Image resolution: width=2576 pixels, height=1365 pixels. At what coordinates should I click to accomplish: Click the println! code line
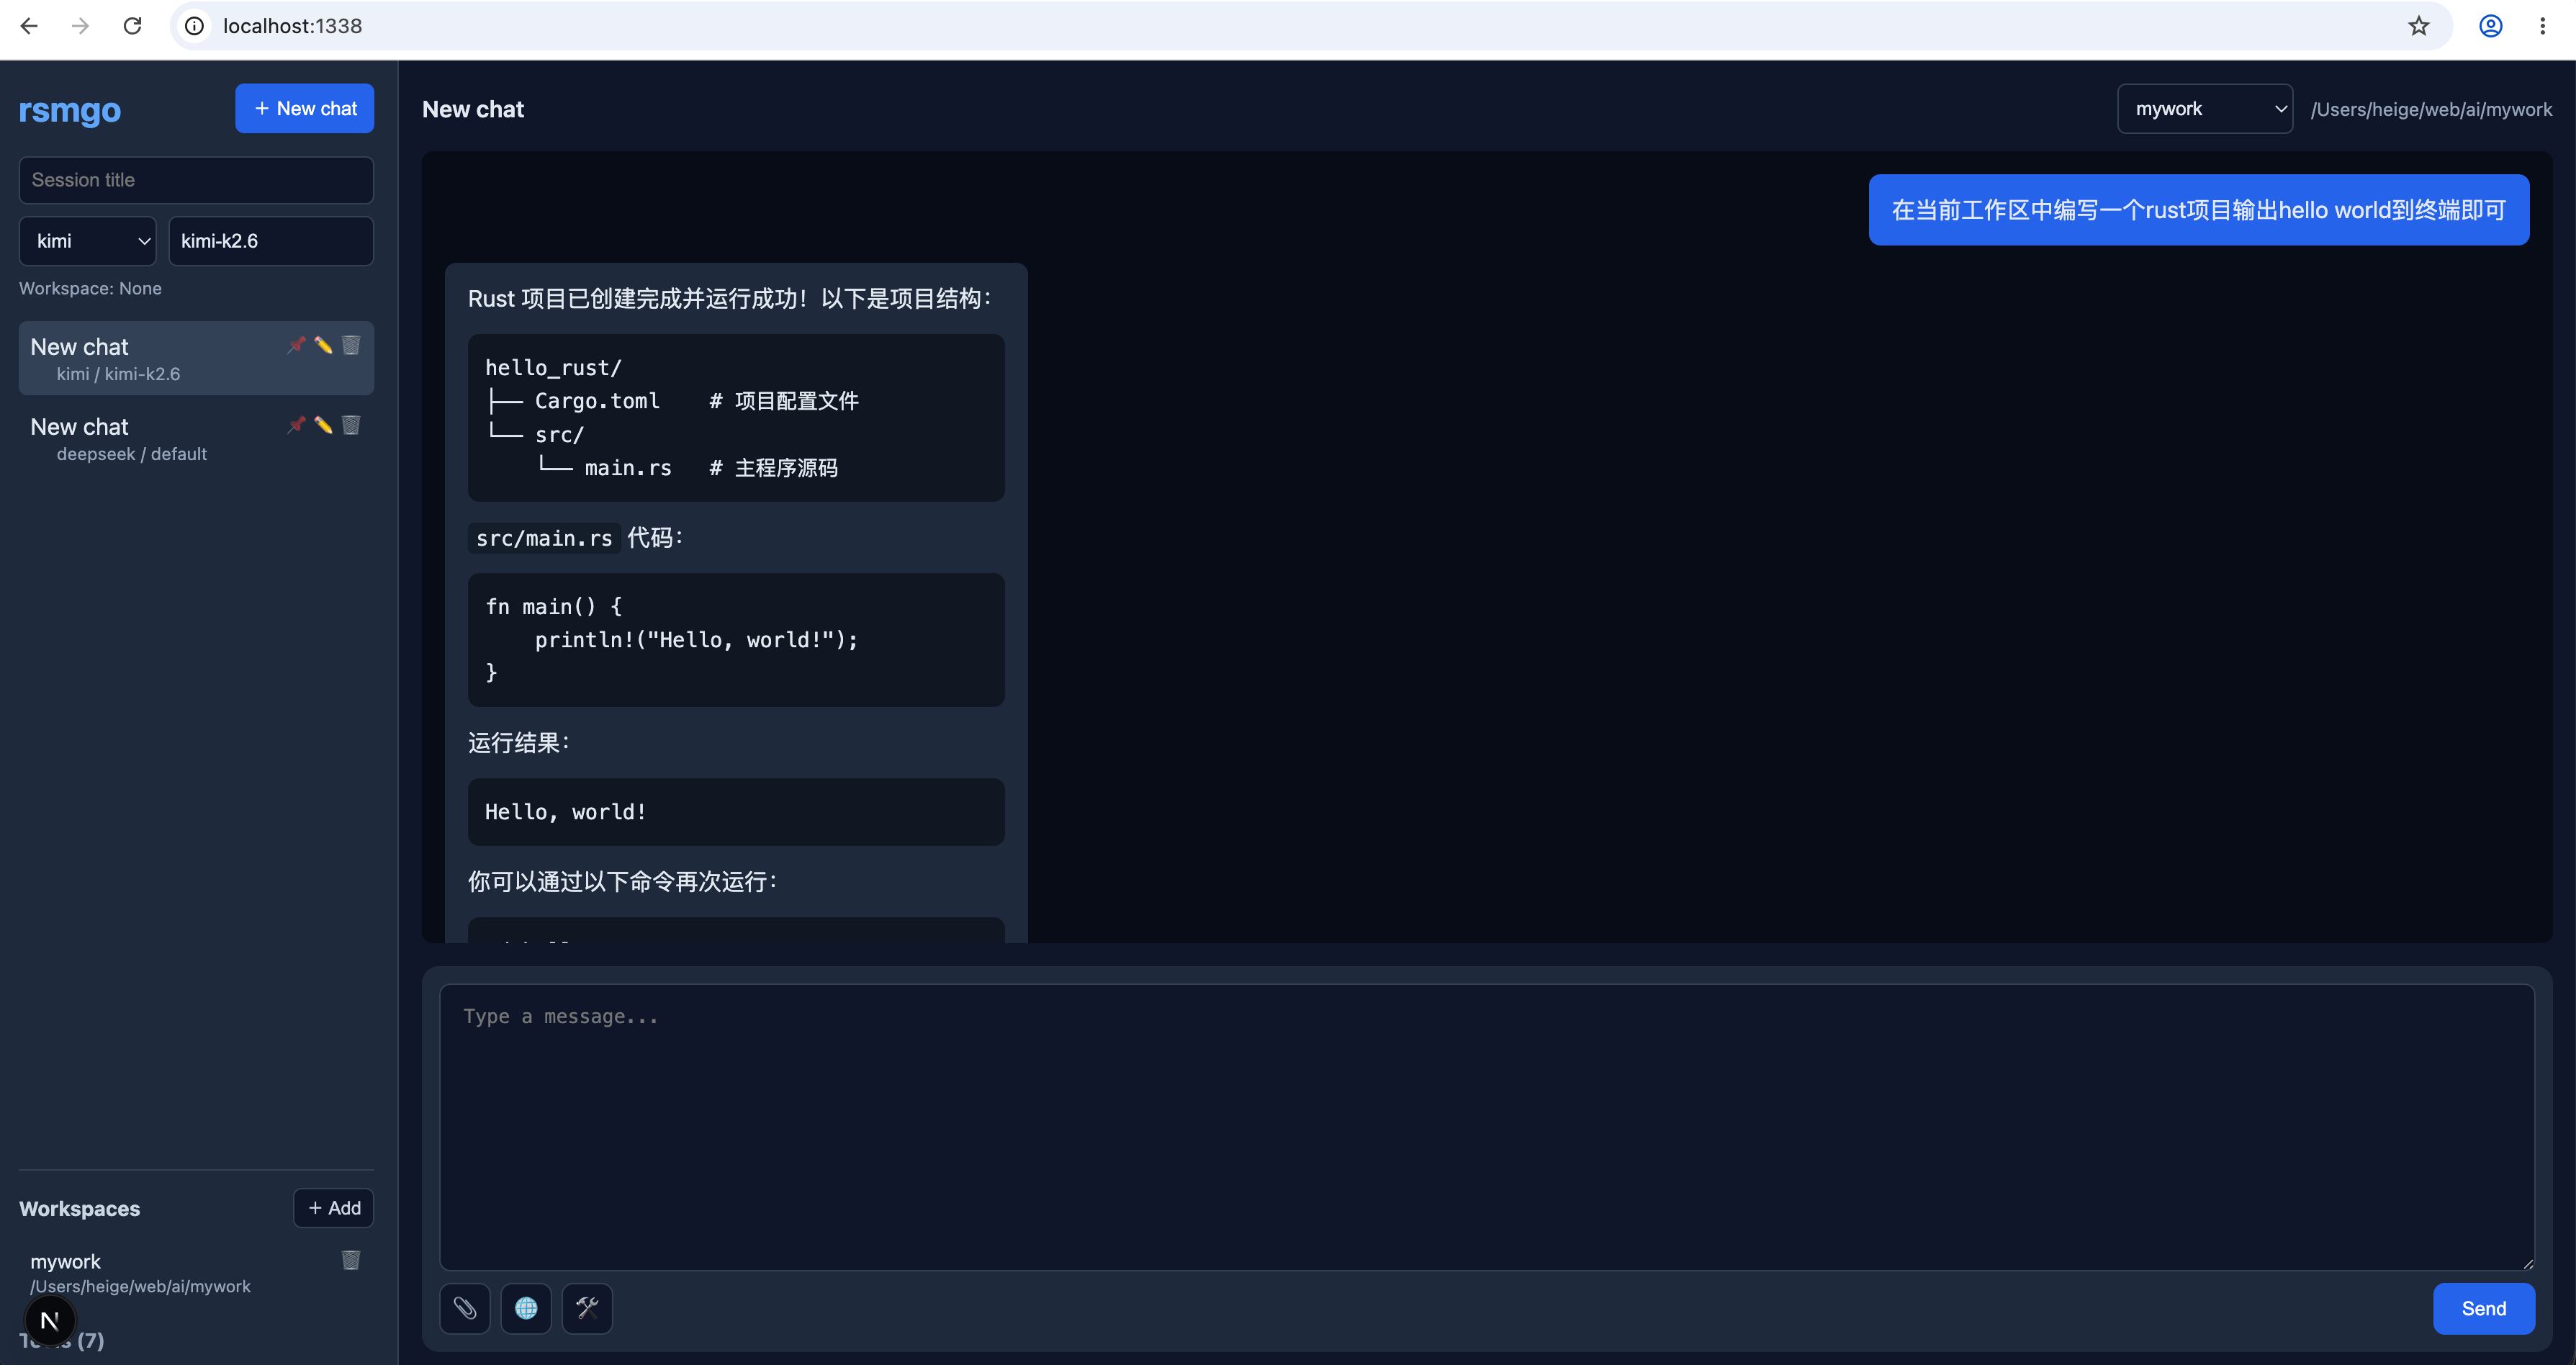696,640
